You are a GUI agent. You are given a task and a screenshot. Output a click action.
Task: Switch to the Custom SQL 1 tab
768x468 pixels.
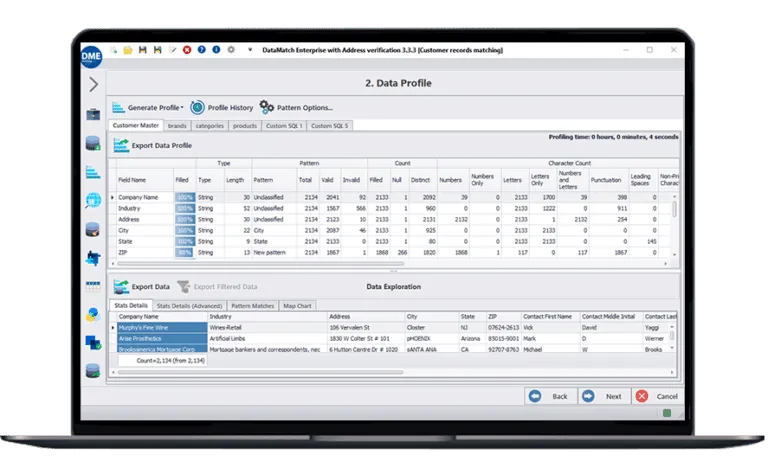click(x=284, y=126)
